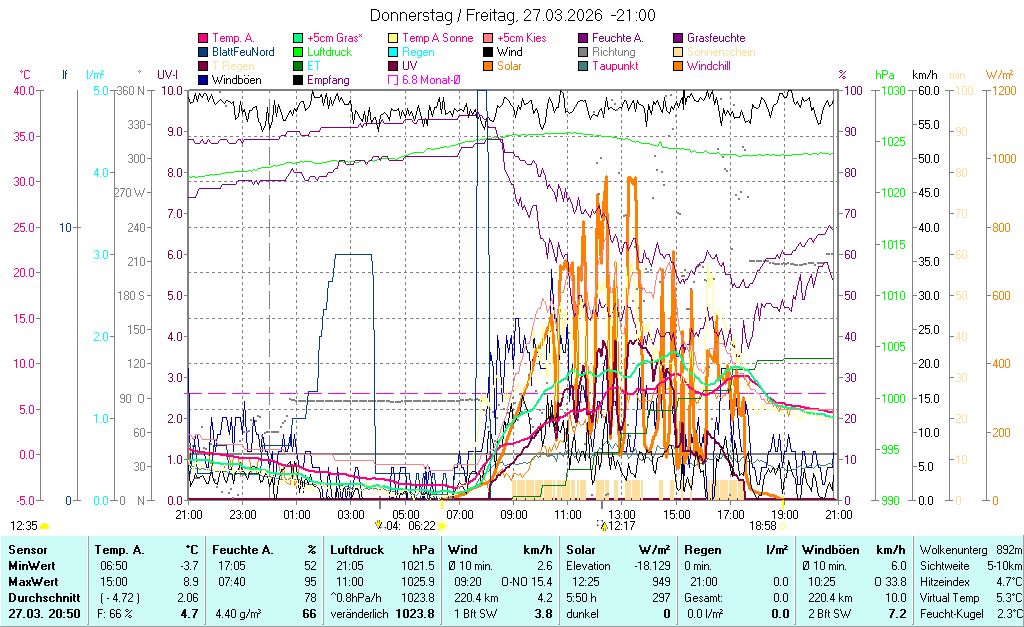Click the UV legend square
This screenshot has height=627, width=1024.
(394, 66)
